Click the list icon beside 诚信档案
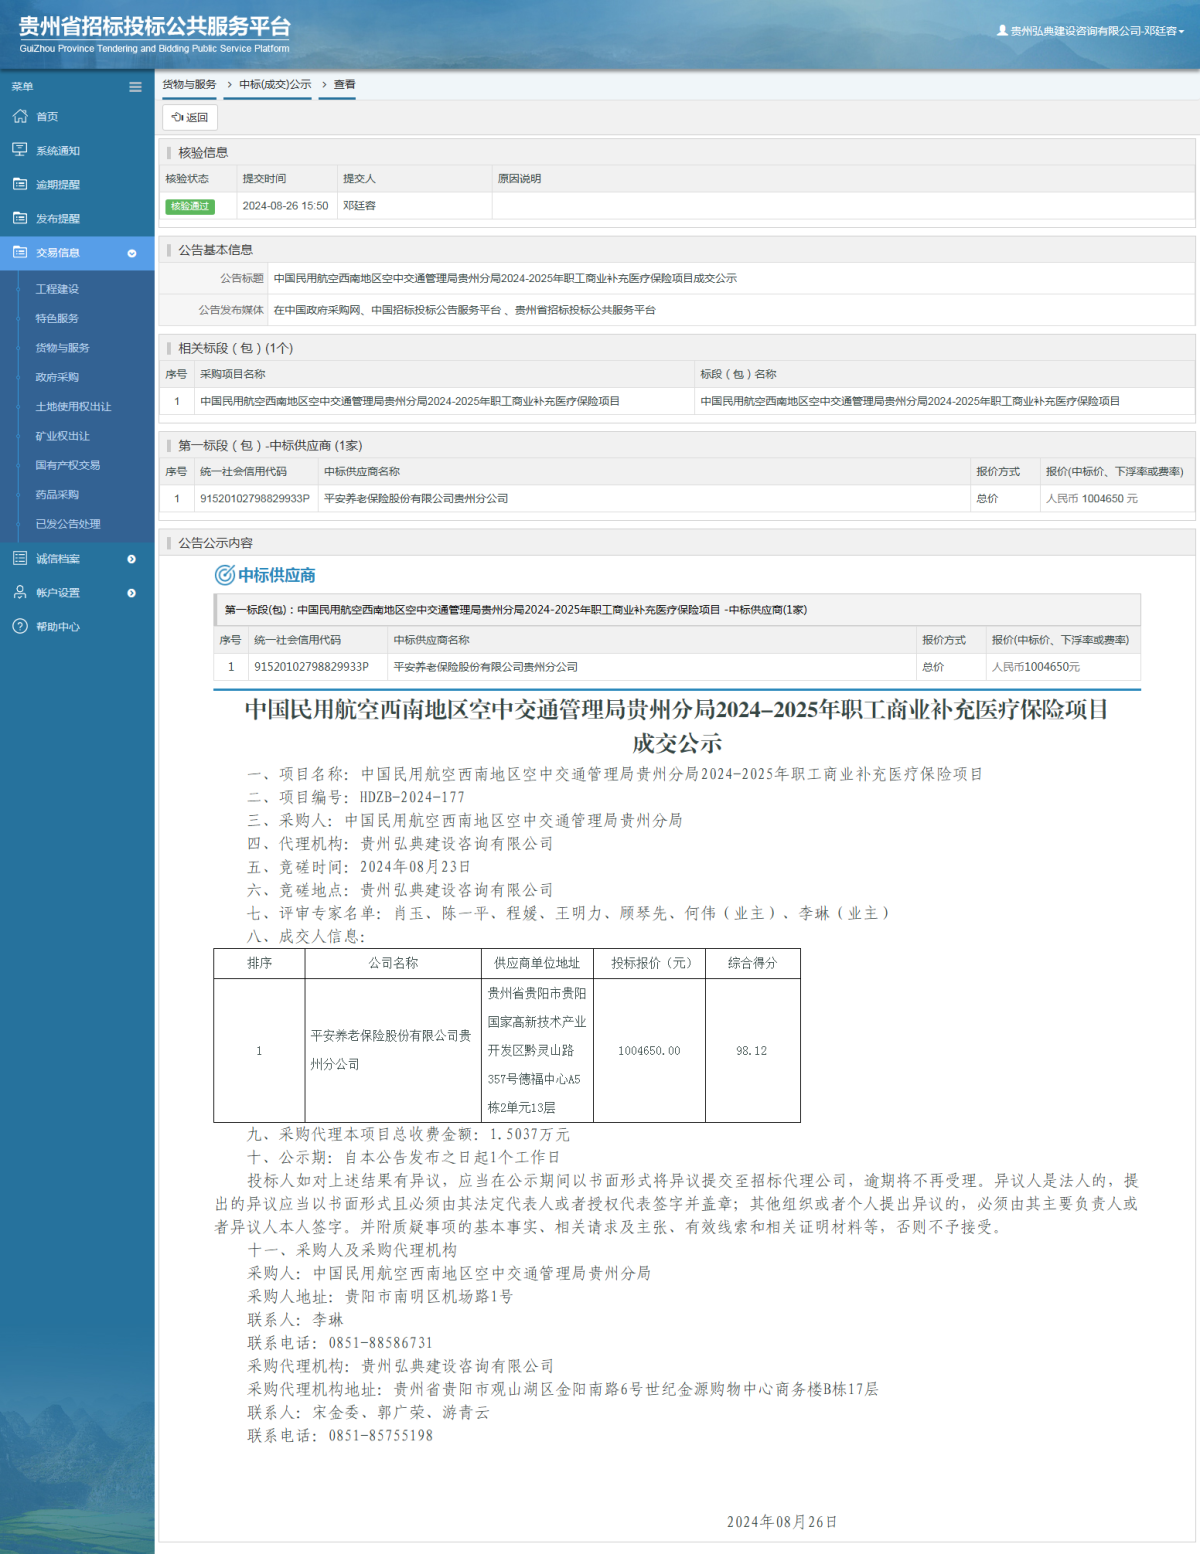The image size is (1200, 1554). tap(20, 558)
